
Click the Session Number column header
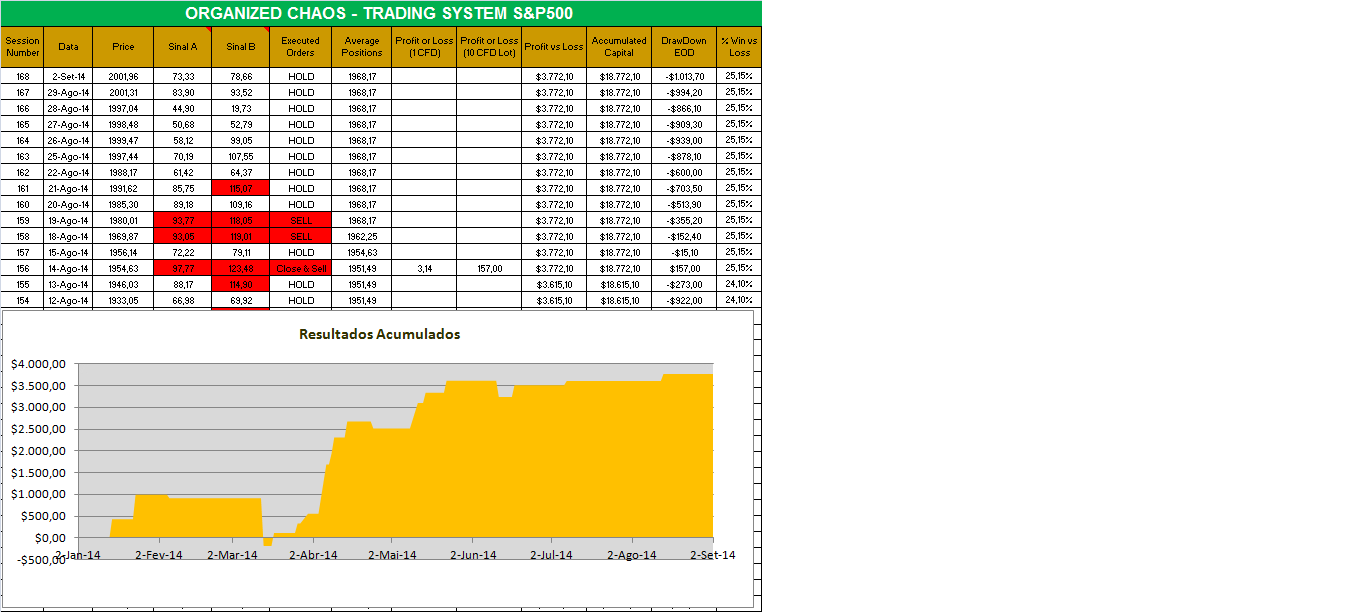23,47
